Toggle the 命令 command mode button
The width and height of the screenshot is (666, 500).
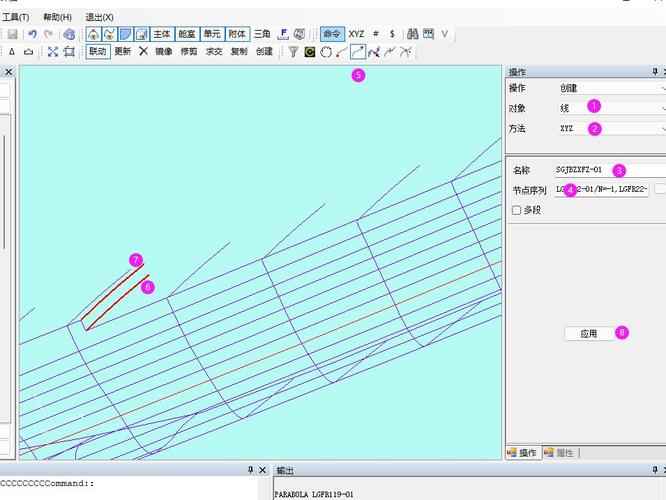[332, 34]
